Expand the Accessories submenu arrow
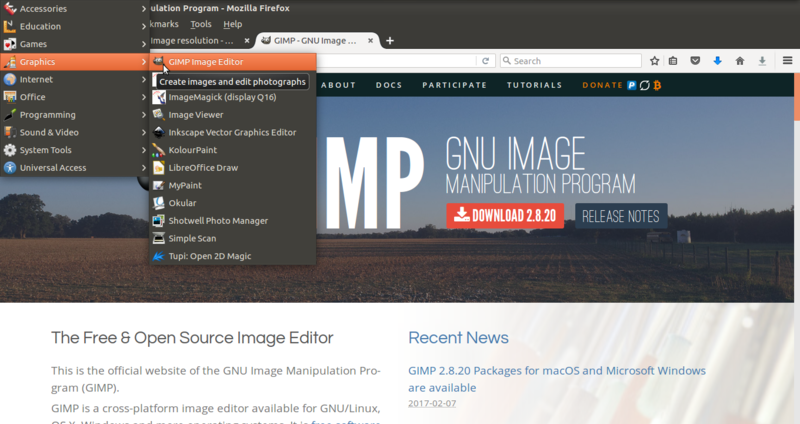Image resolution: width=800 pixels, height=424 pixels. pos(144,9)
